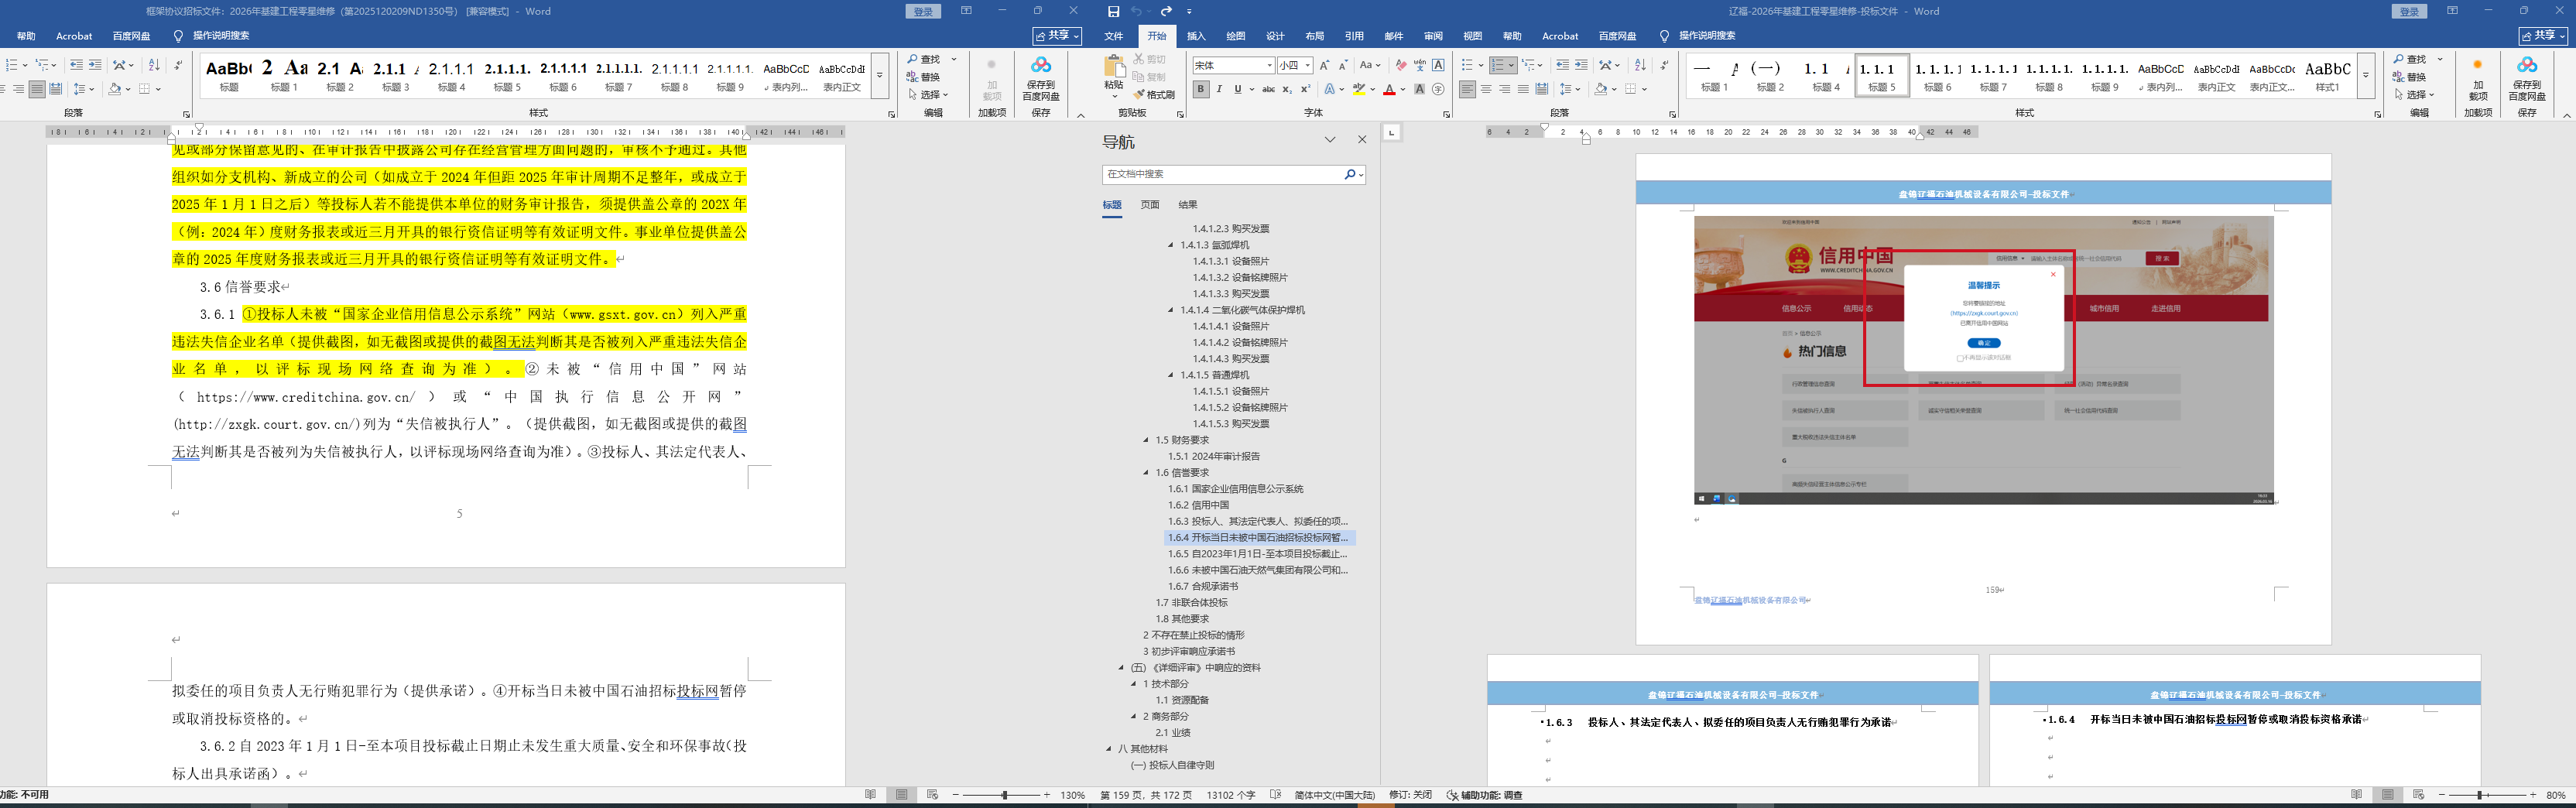This screenshot has height=808, width=2576.
Task: Toggle track changes (修订: 关闭) in status bar
Action: tap(1409, 795)
